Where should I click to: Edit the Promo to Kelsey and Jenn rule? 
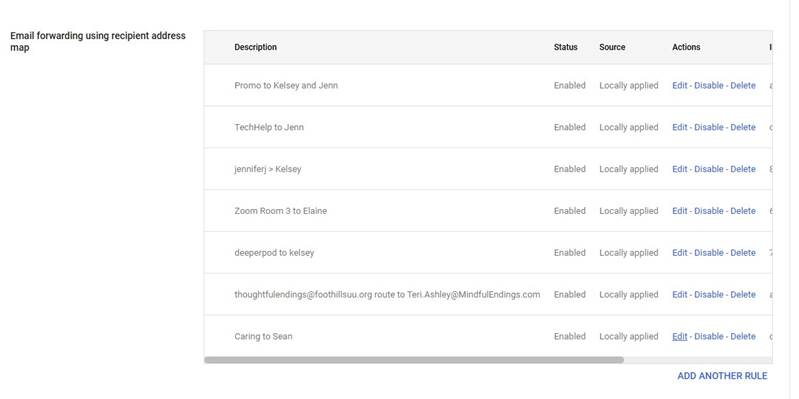[679, 86]
